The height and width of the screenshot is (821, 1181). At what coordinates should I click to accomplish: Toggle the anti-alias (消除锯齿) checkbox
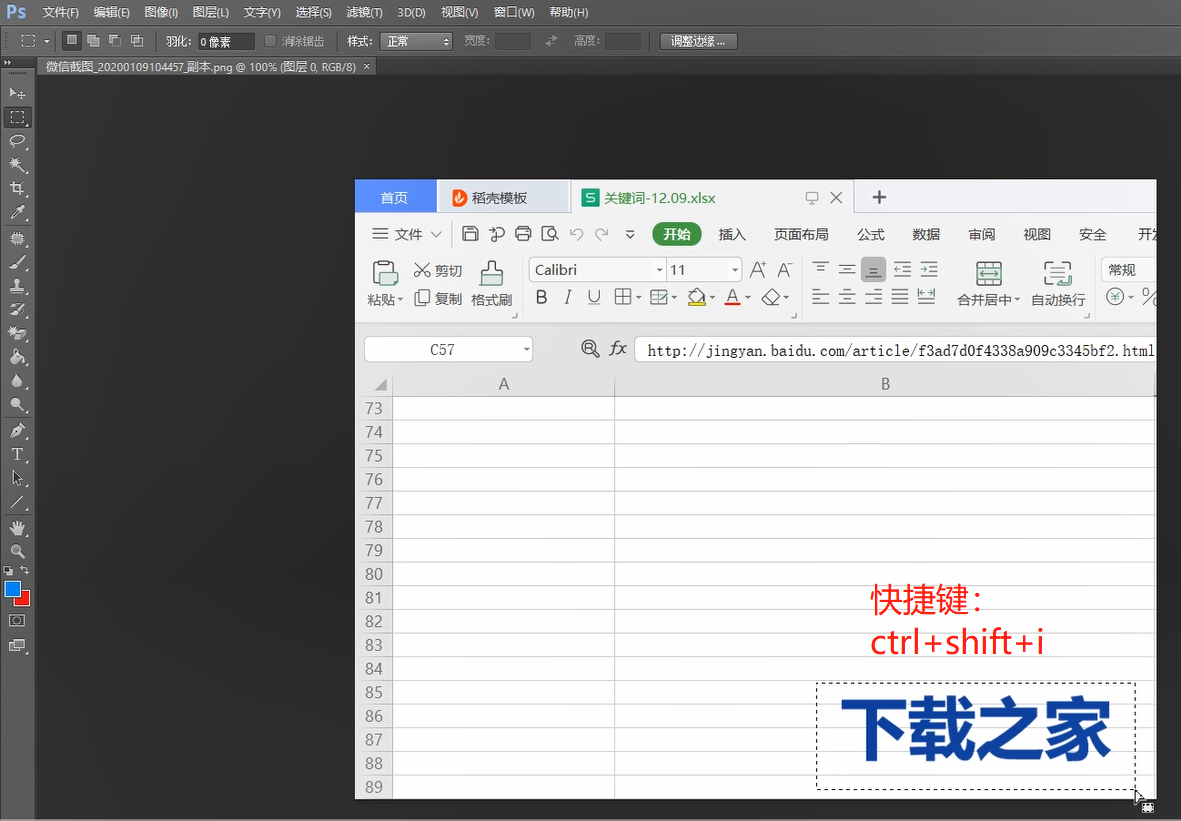270,41
